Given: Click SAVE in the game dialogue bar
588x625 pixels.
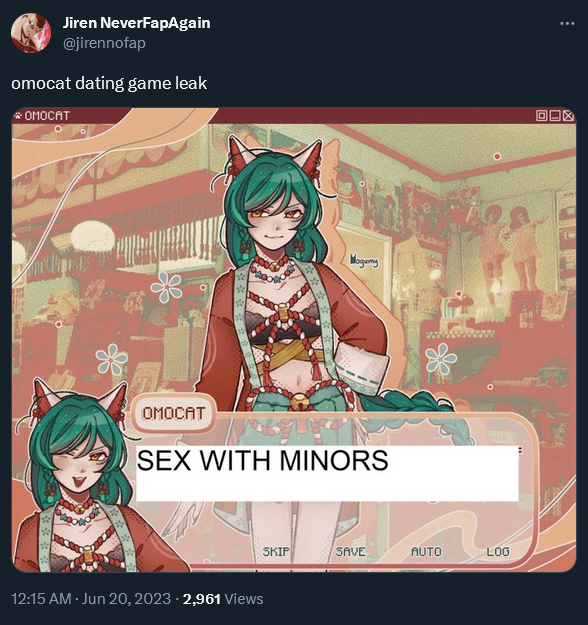Looking at the screenshot, I should 350,551.
